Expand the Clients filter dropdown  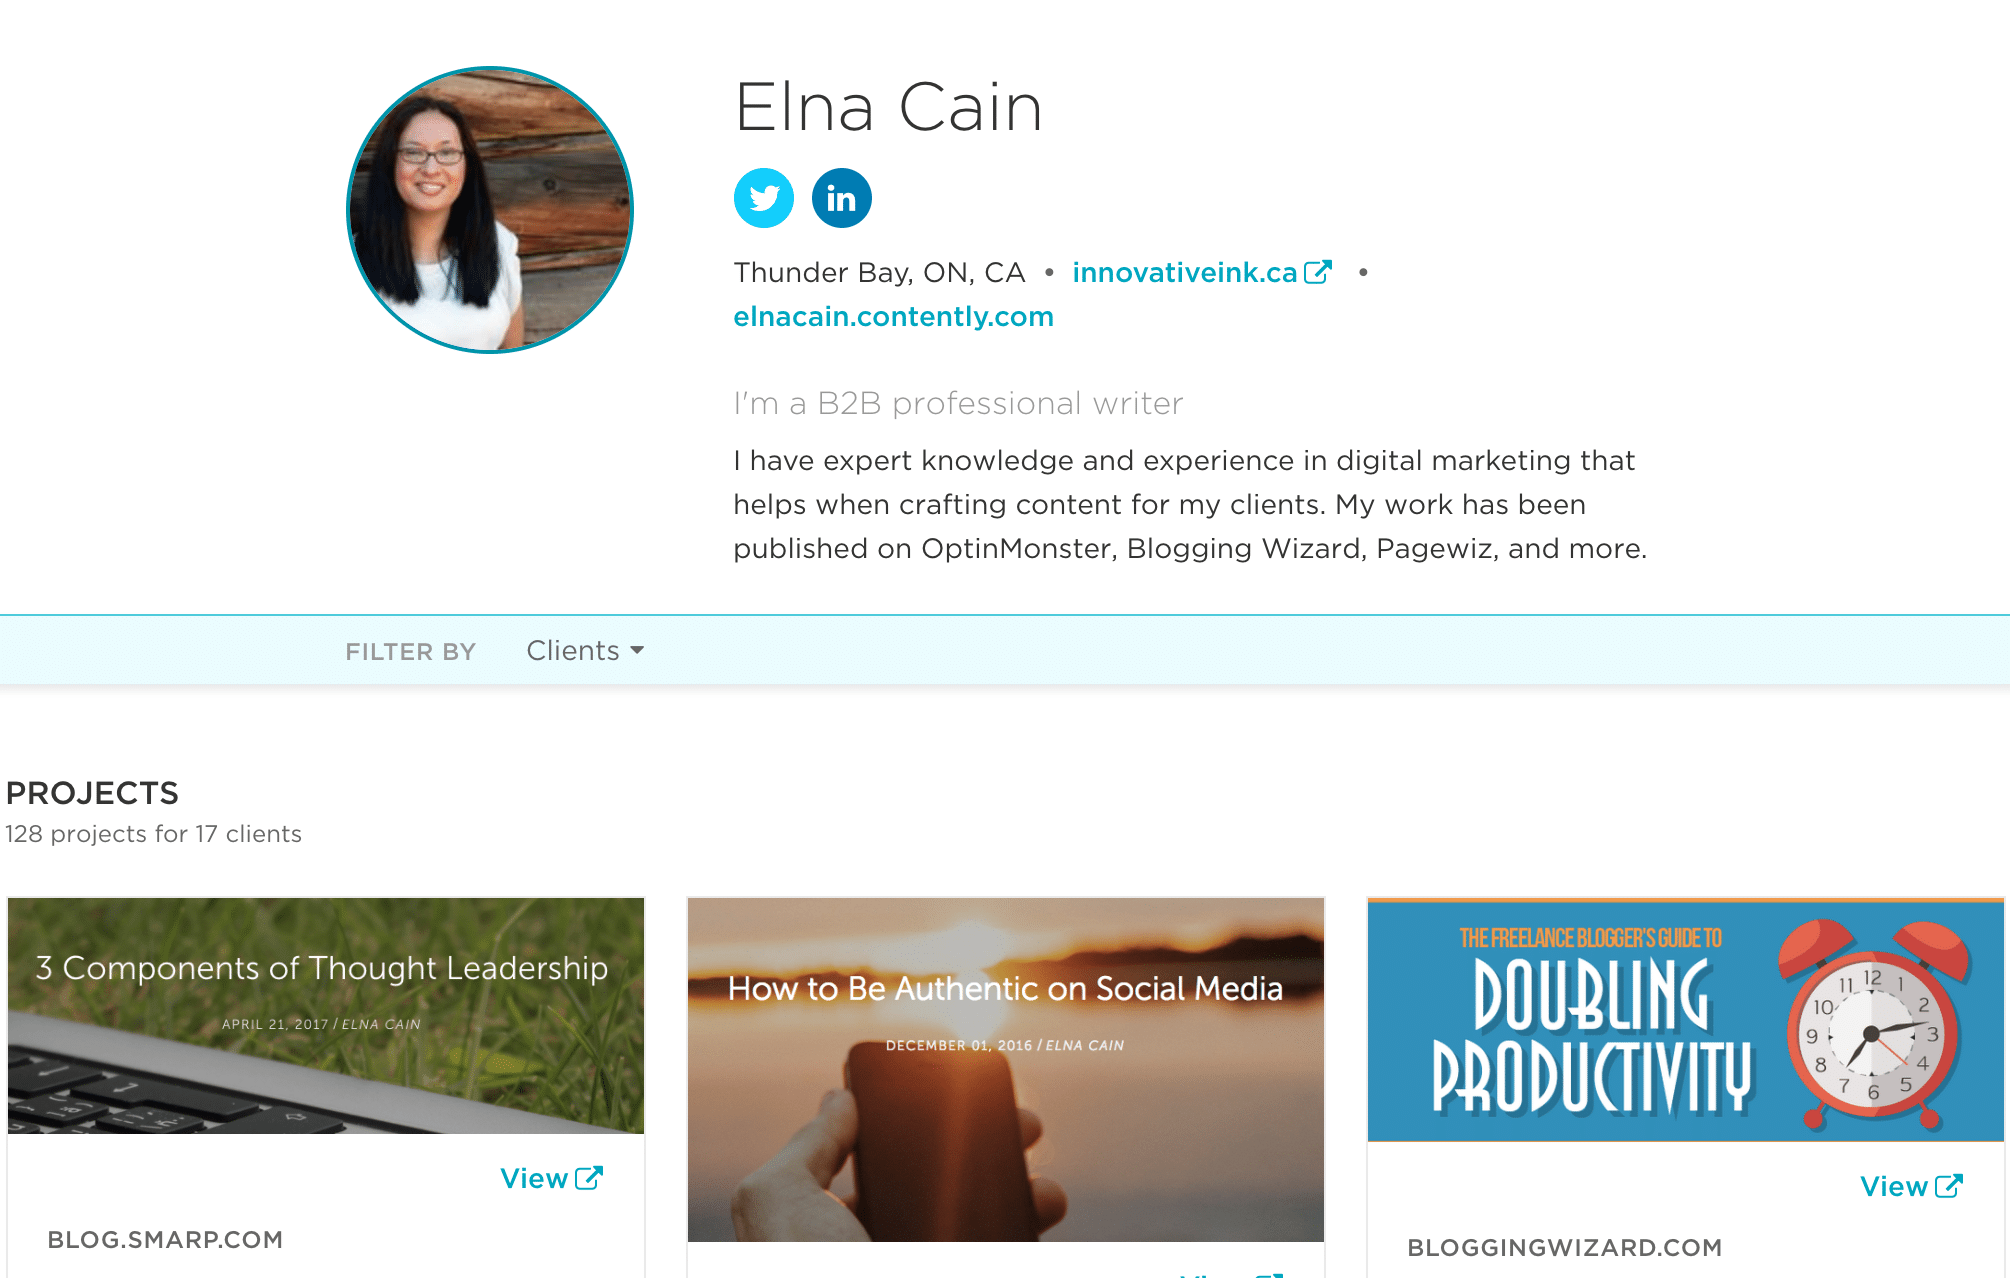pyautogui.click(x=585, y=651)
